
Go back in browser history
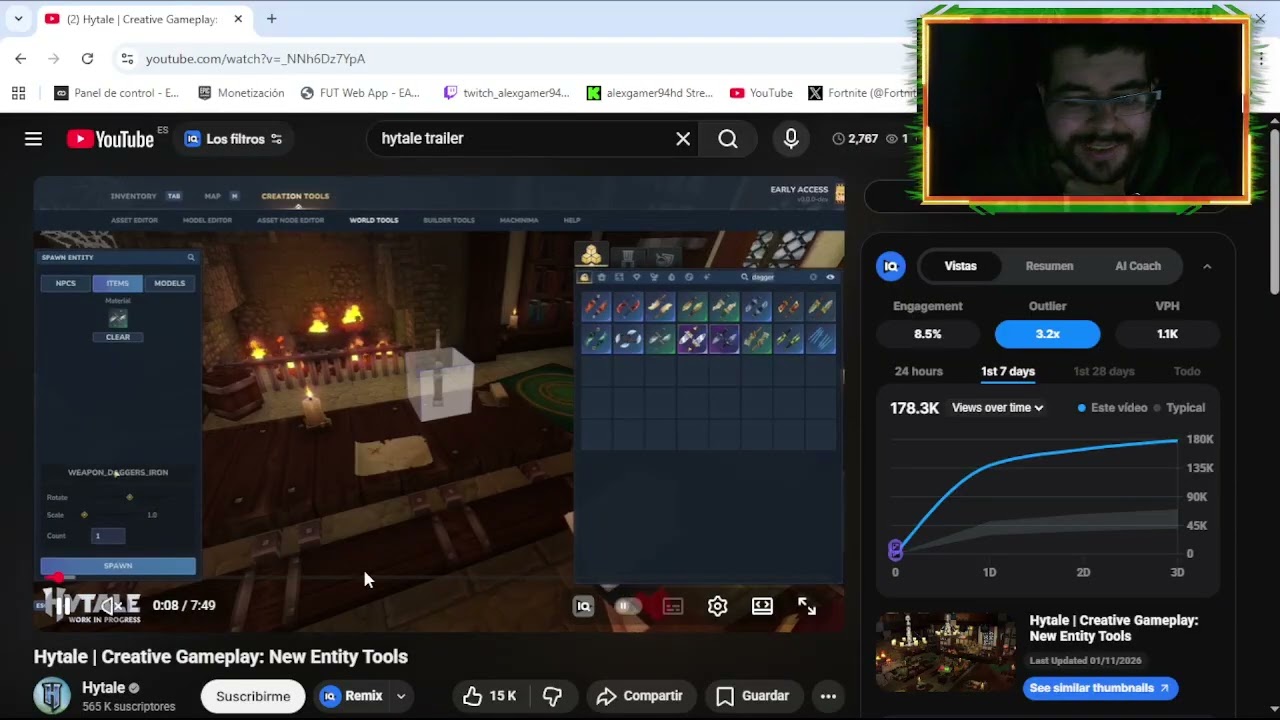[21, 59]
